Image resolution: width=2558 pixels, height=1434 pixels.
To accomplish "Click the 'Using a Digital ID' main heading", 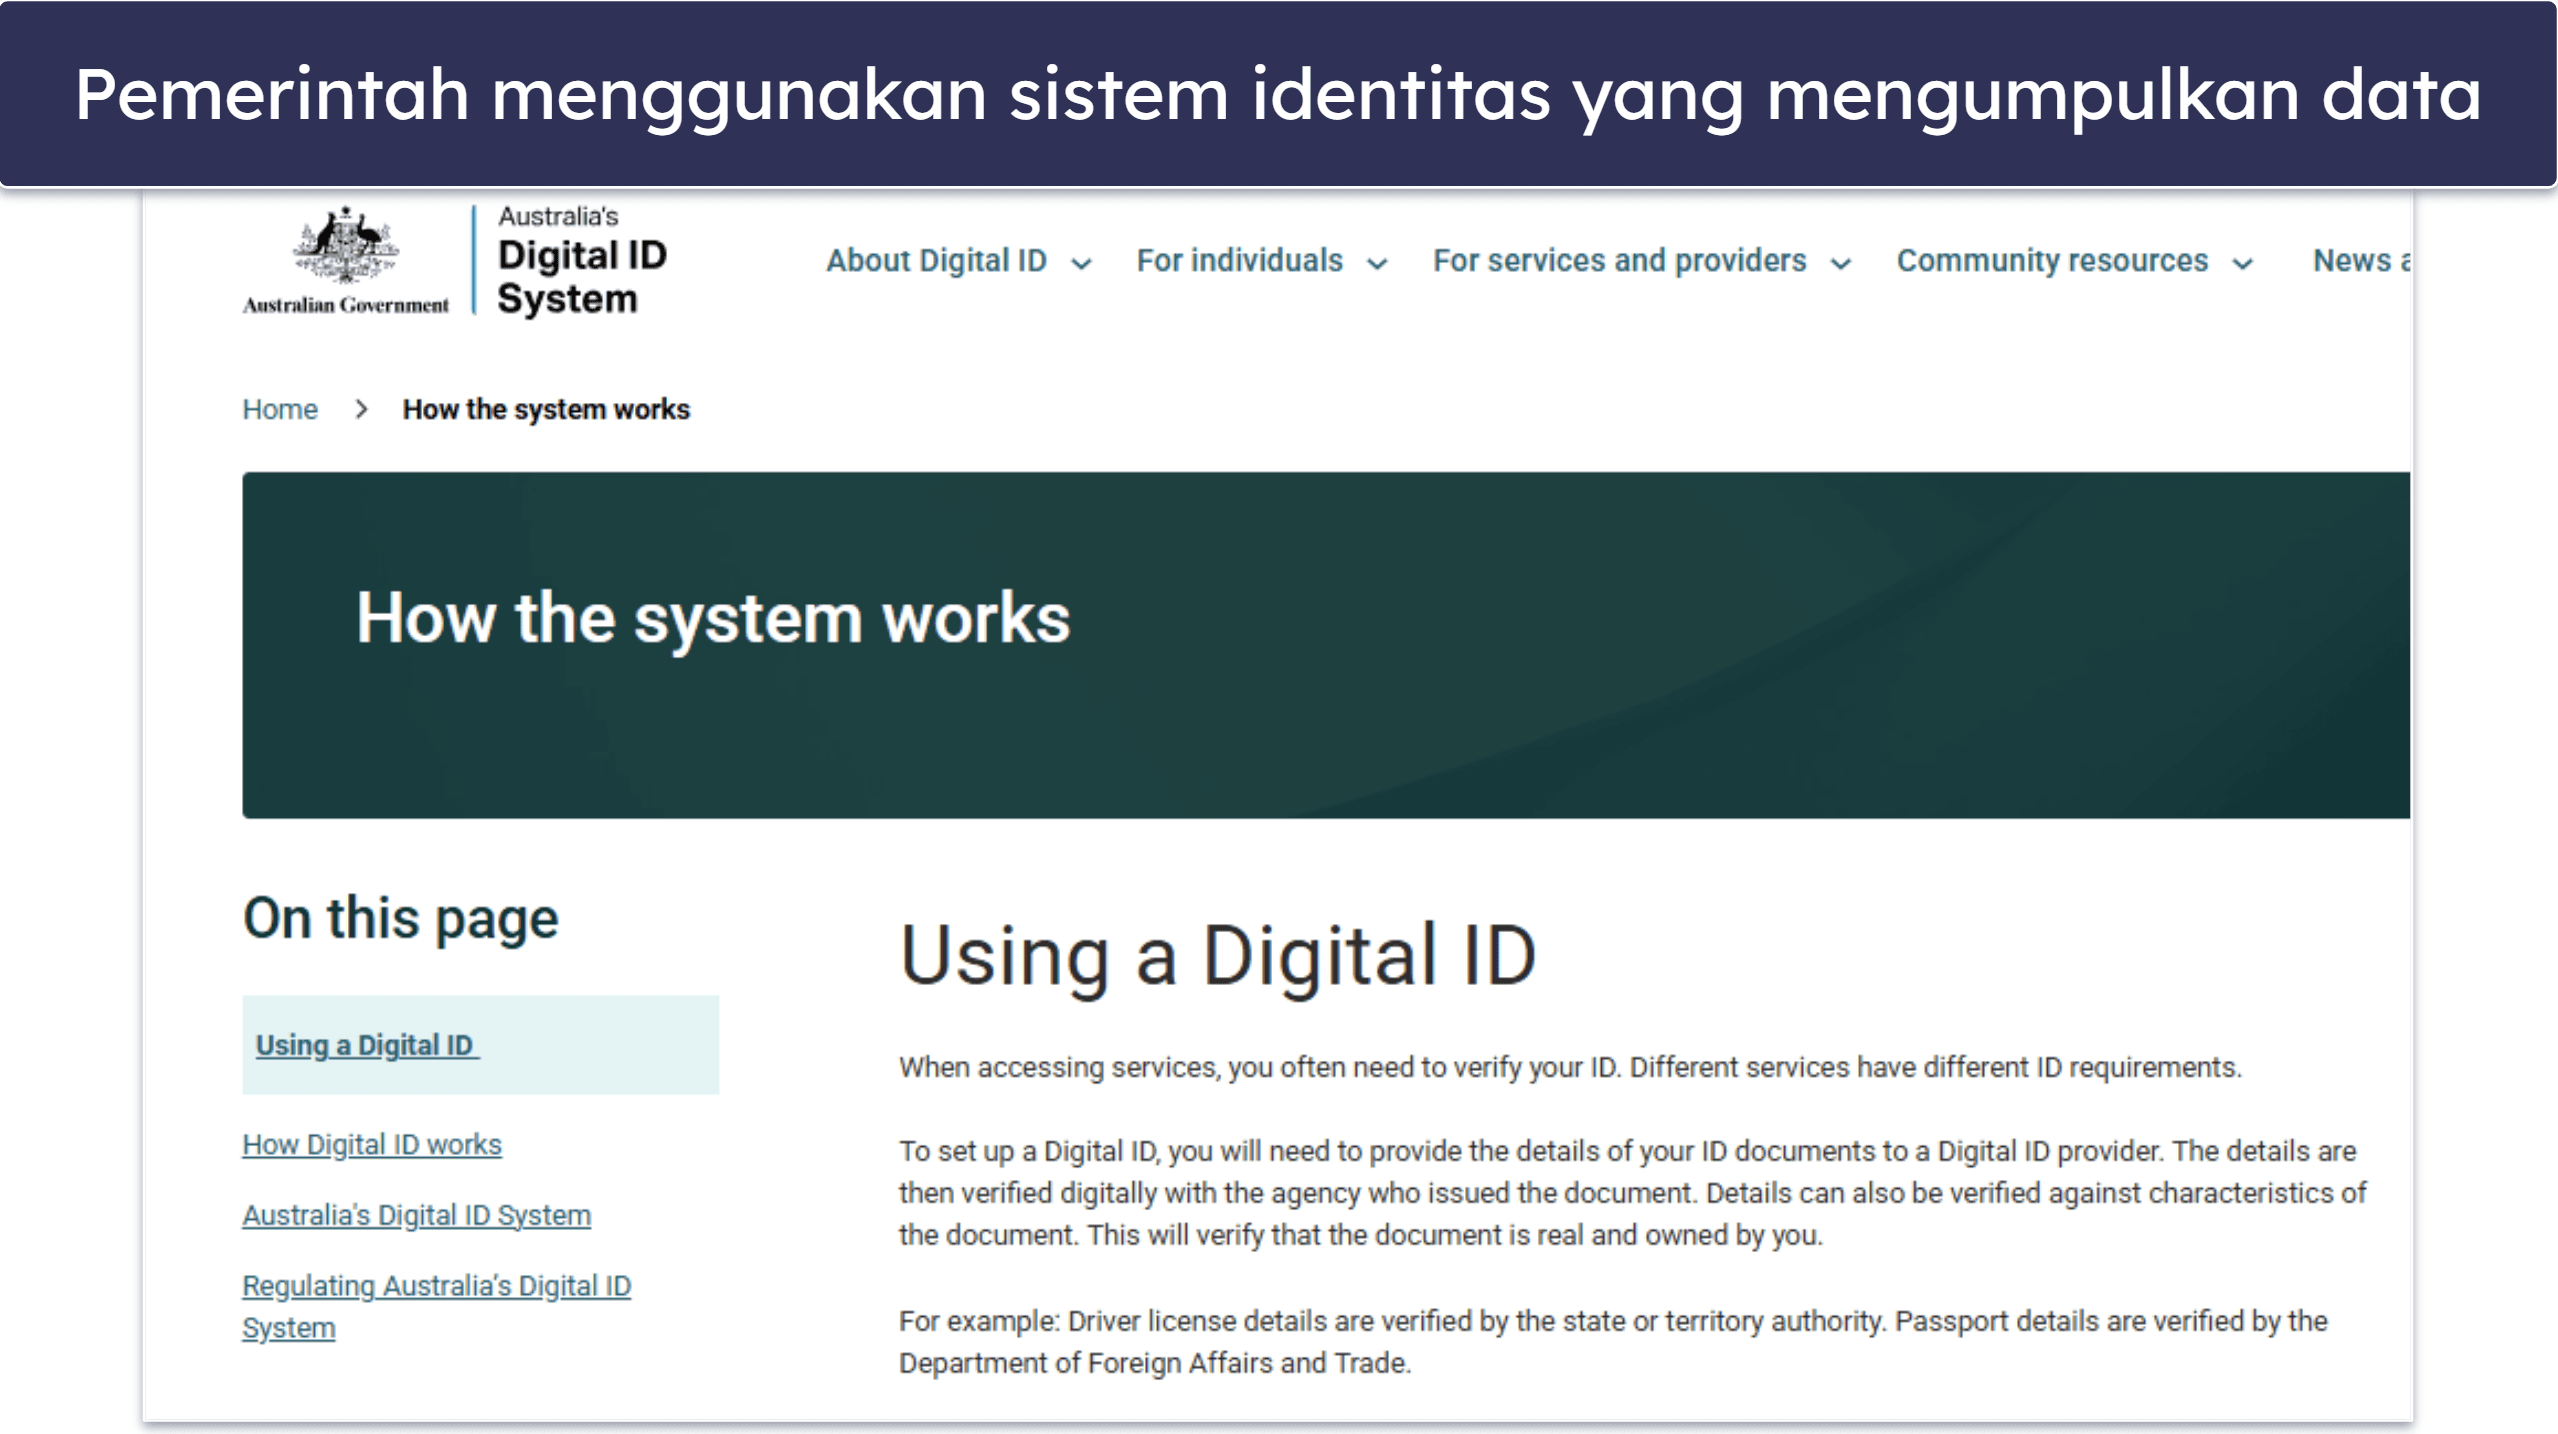I will pos(1217,956).
